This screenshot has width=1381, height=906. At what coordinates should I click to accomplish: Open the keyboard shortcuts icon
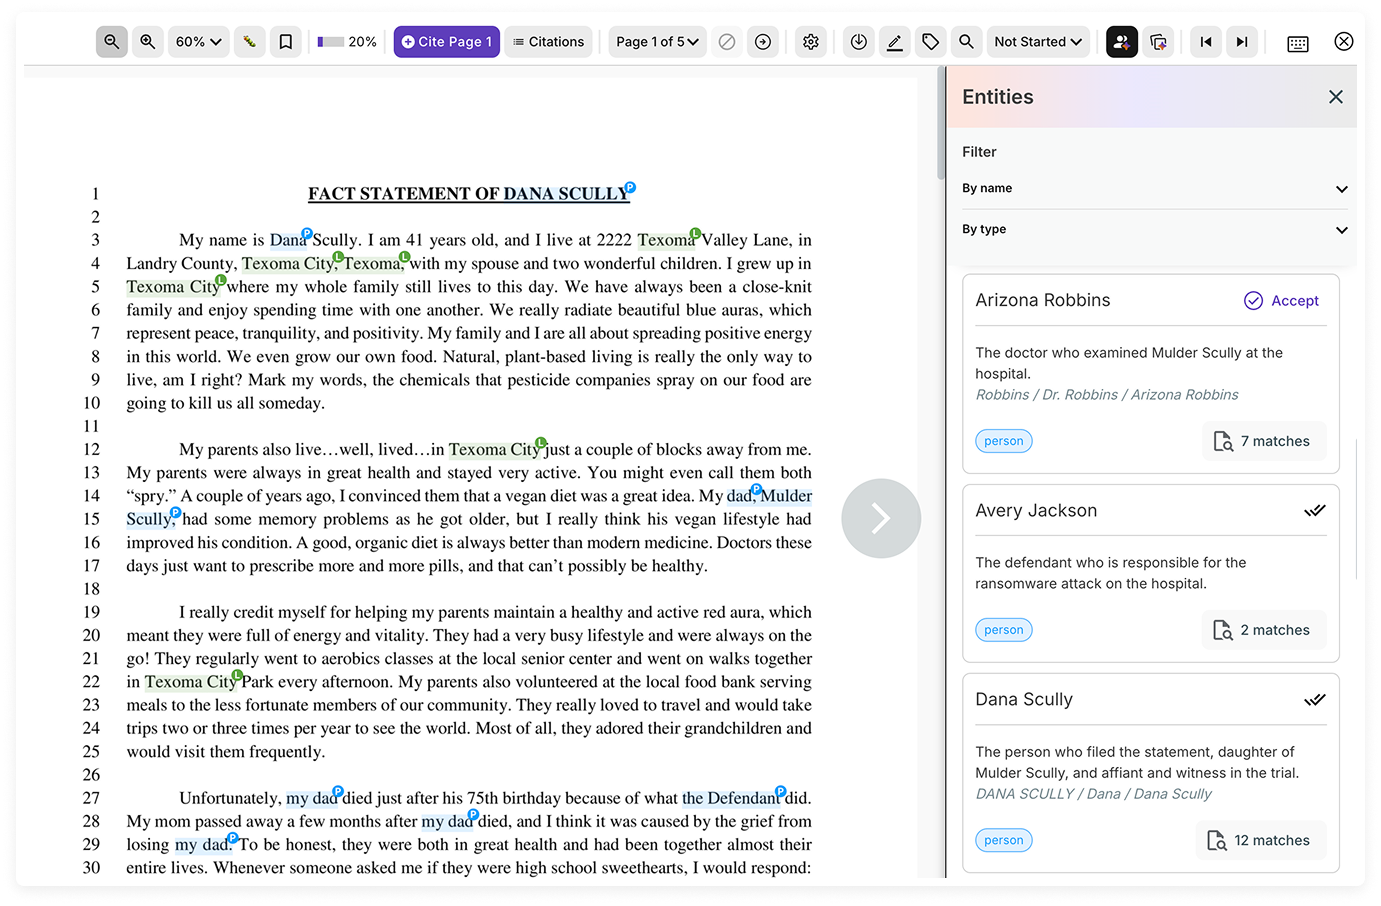tap(1298, 43)
